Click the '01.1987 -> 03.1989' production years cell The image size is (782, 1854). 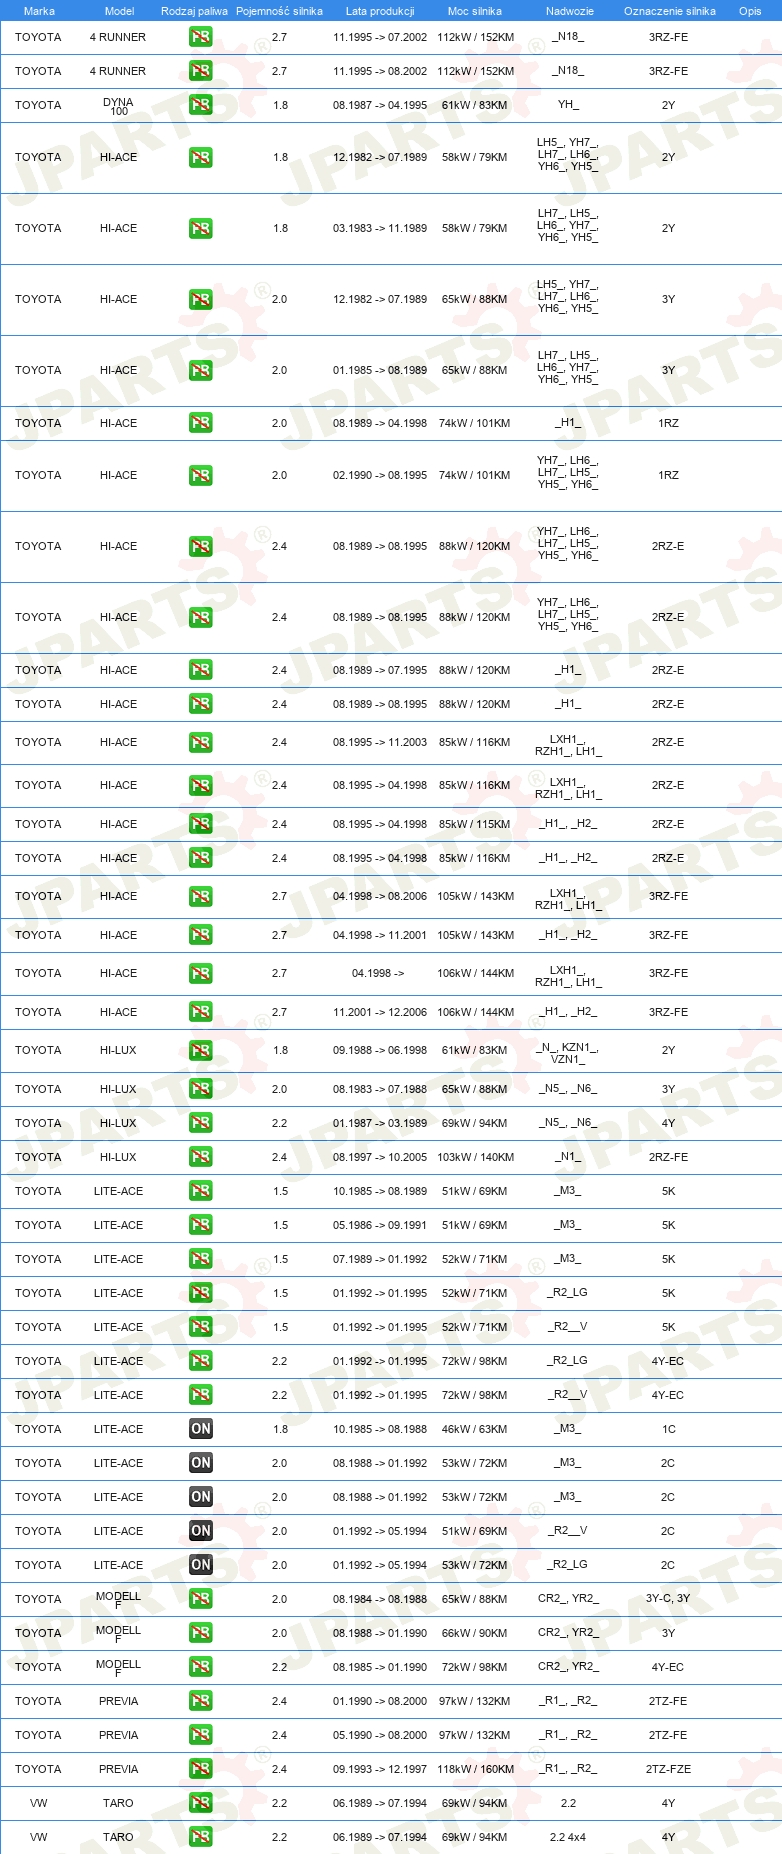[380, 1123]
